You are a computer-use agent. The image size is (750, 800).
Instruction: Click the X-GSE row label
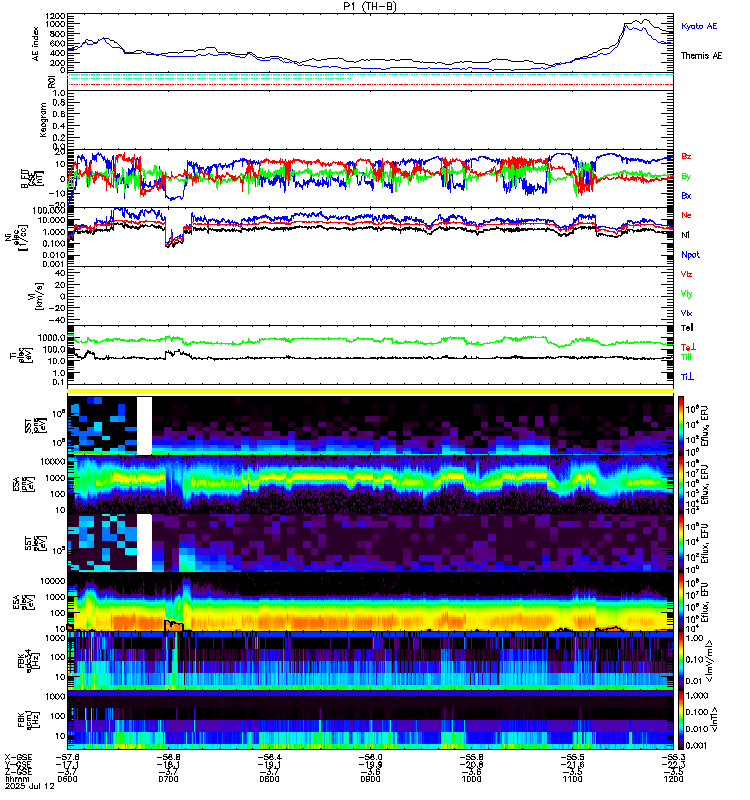[16, 757]
